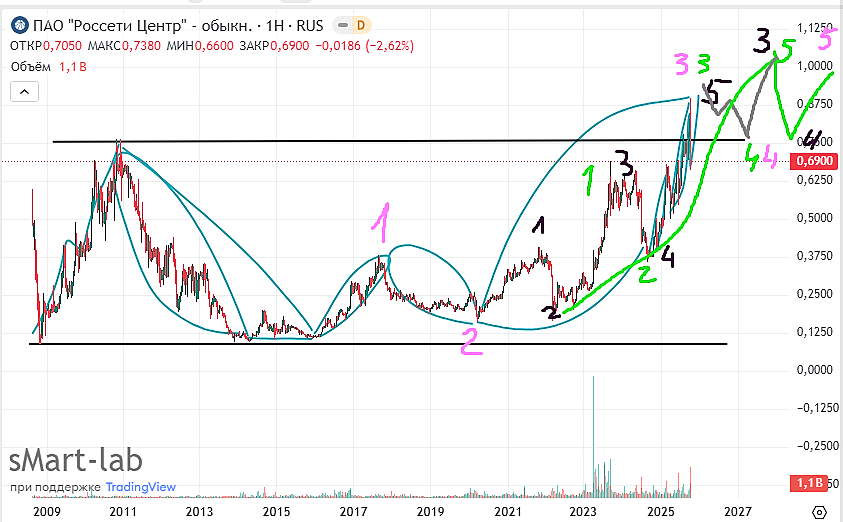The image size is (843, 522).
Task: Select the lower black horizontal support line
Action: 300,344
